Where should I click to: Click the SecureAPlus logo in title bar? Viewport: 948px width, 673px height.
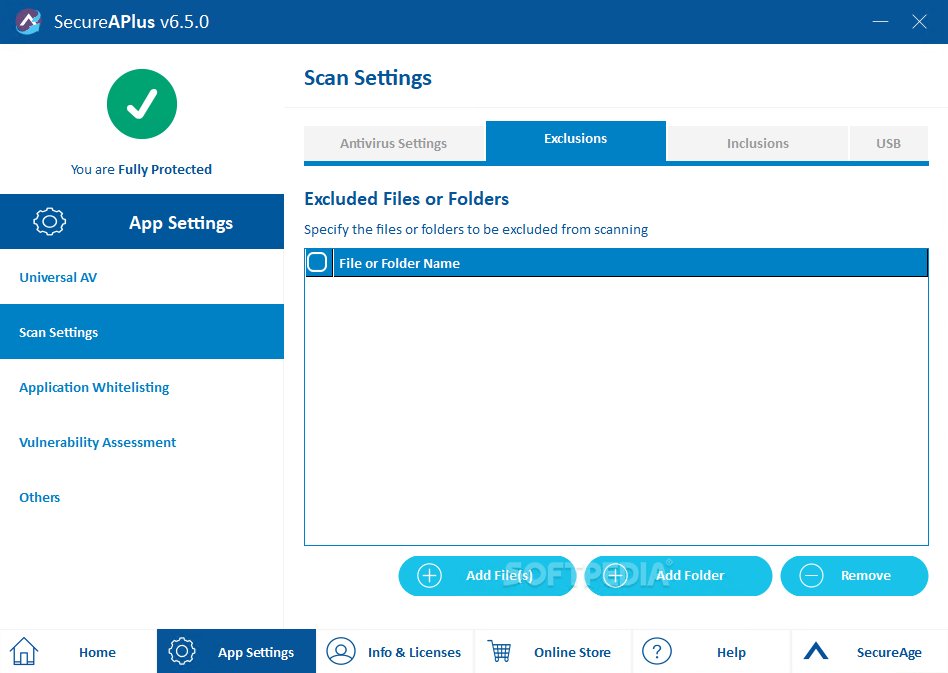pos(28,22)
